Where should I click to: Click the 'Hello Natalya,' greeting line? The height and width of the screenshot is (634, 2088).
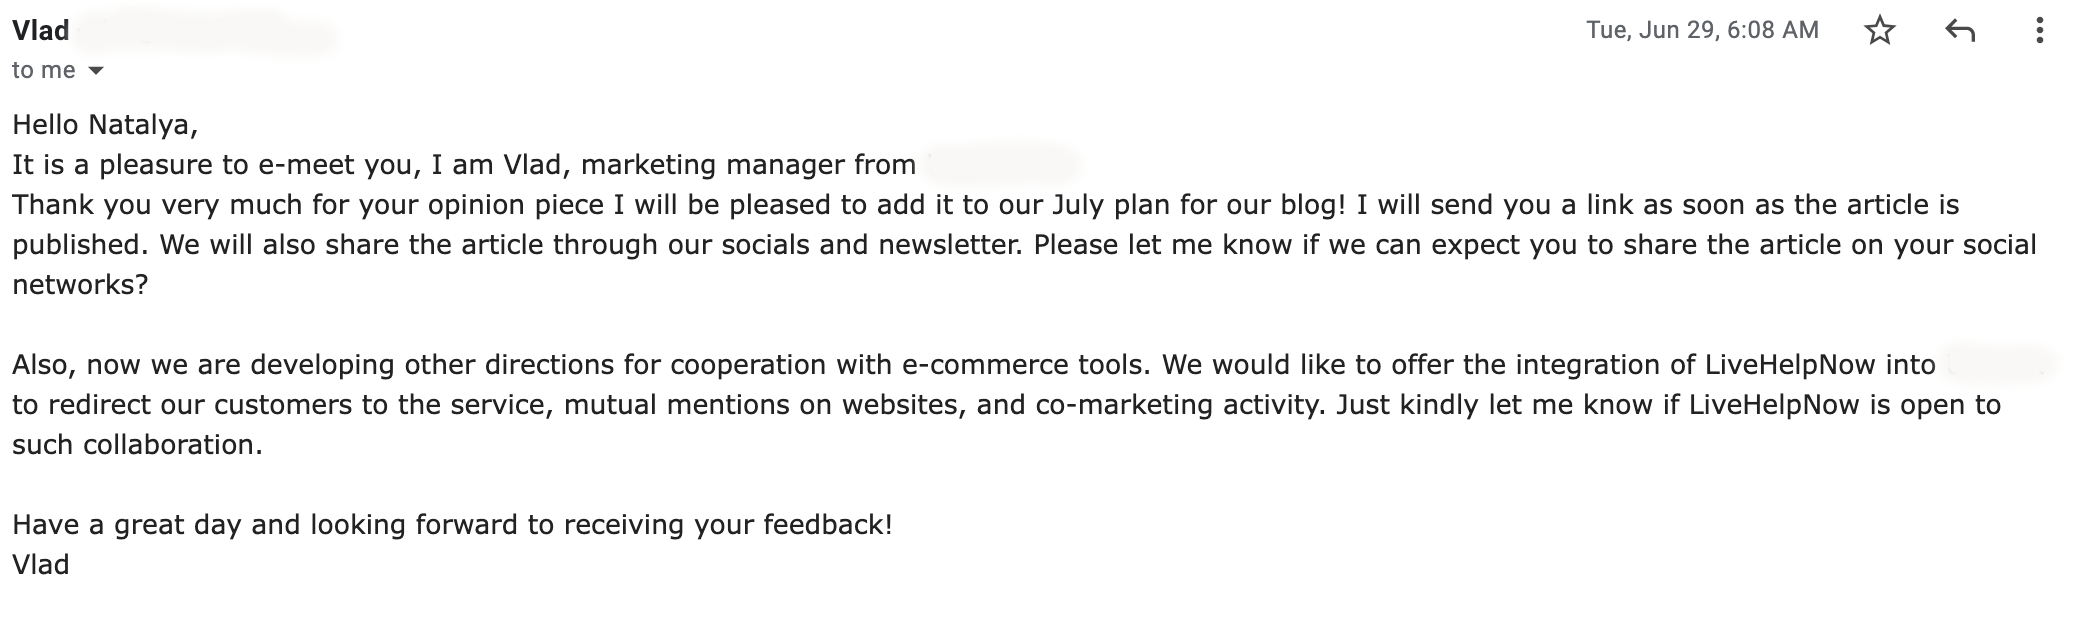tap(105, 125)
